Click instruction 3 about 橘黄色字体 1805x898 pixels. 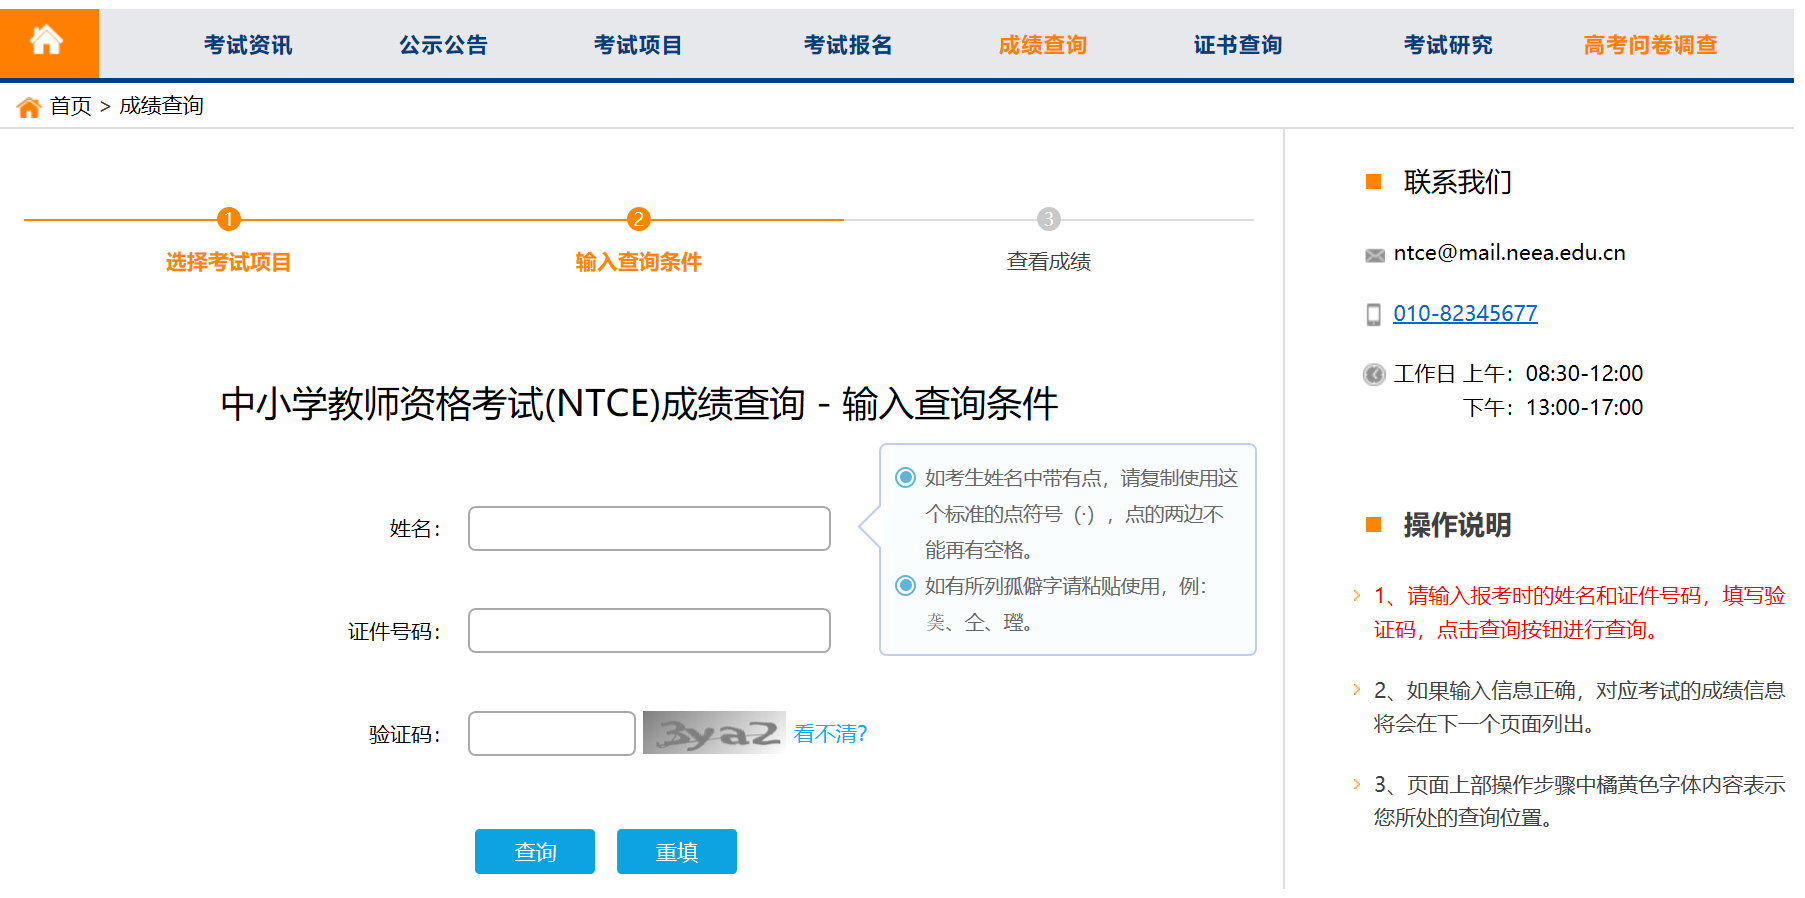point(1579,801)
